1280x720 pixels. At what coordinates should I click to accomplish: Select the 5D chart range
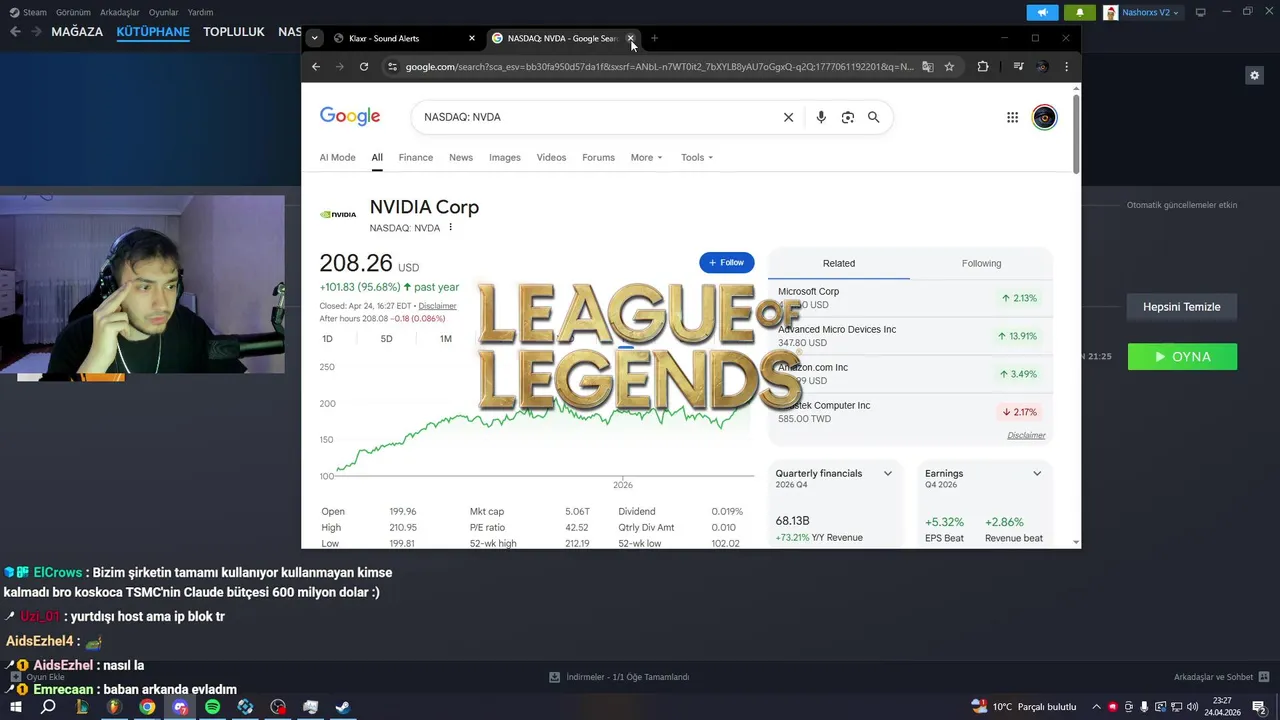tap(386, 338)
